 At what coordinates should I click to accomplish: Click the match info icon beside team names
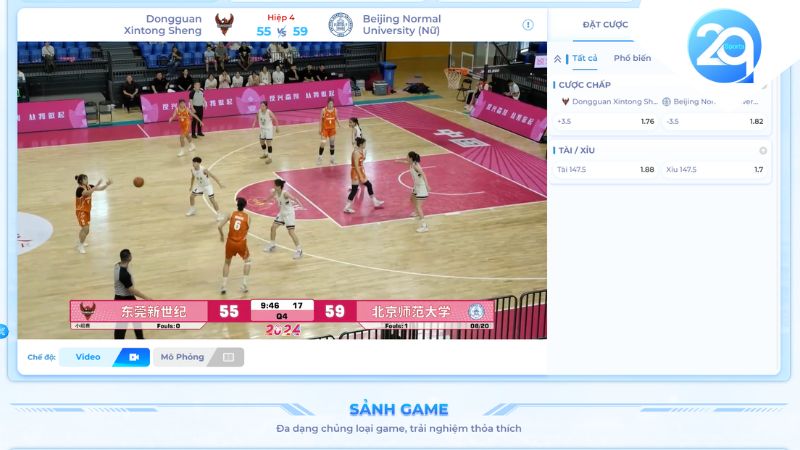(x=528, y=24)
